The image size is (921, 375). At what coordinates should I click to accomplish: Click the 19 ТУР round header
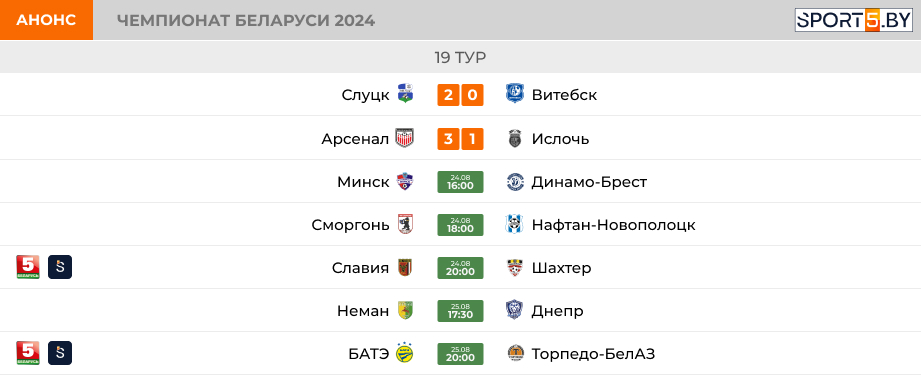coord(460,57)
